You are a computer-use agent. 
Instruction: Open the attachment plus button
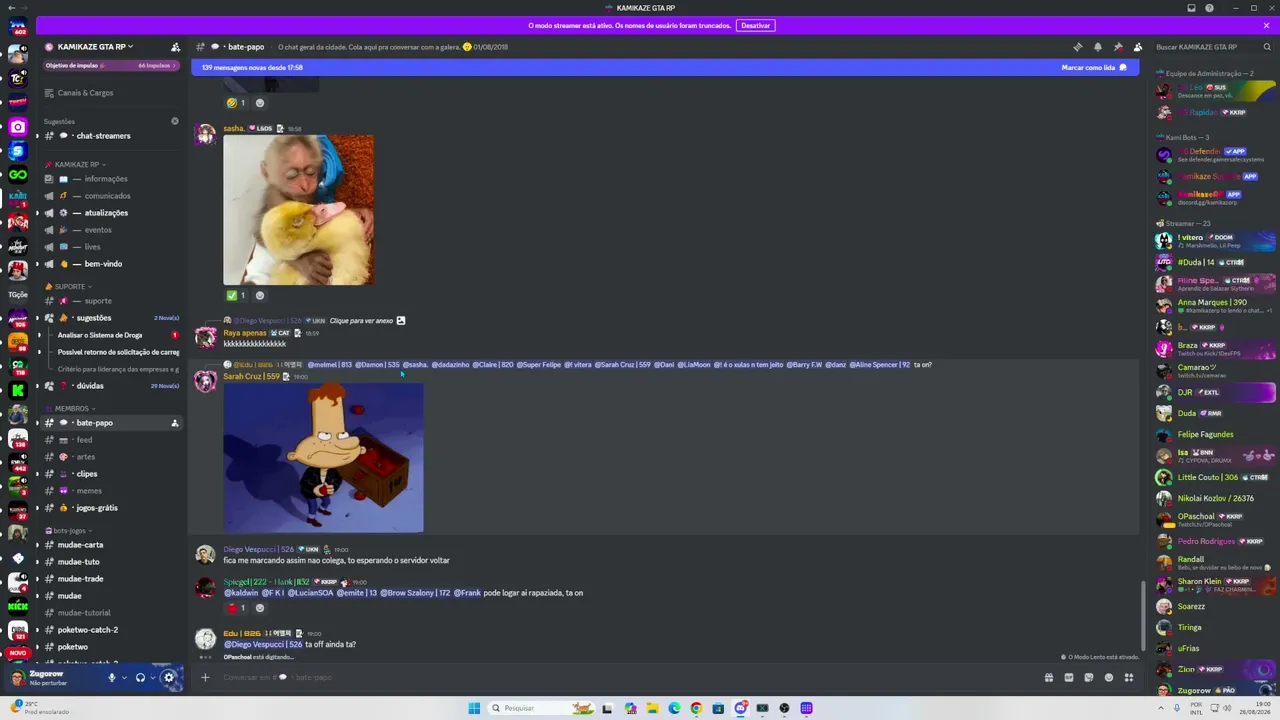pos(205,677)
